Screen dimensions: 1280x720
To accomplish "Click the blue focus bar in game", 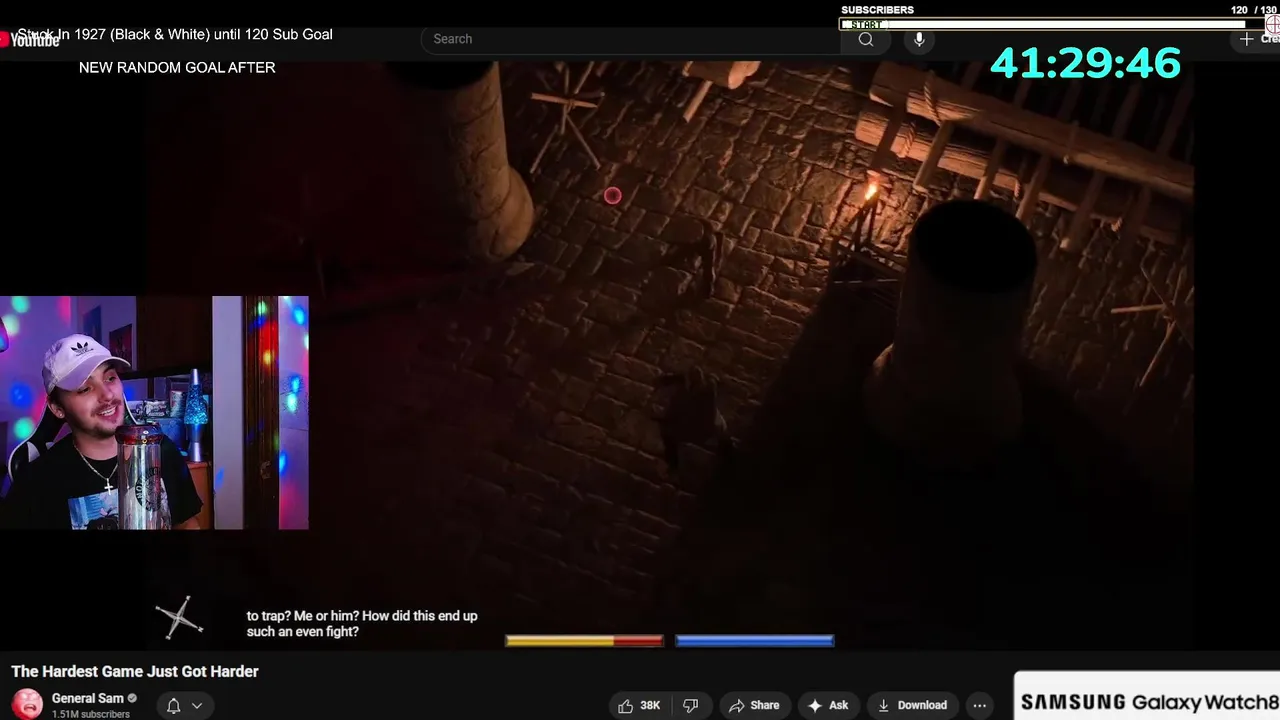I will tap(754, 641).
